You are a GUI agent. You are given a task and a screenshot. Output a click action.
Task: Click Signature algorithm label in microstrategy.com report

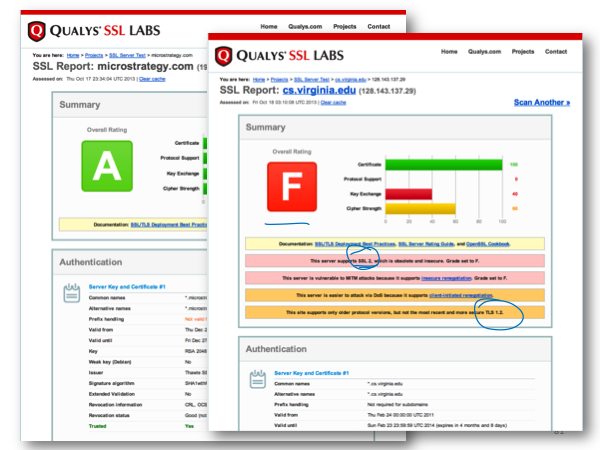click(x=111, y=383)
